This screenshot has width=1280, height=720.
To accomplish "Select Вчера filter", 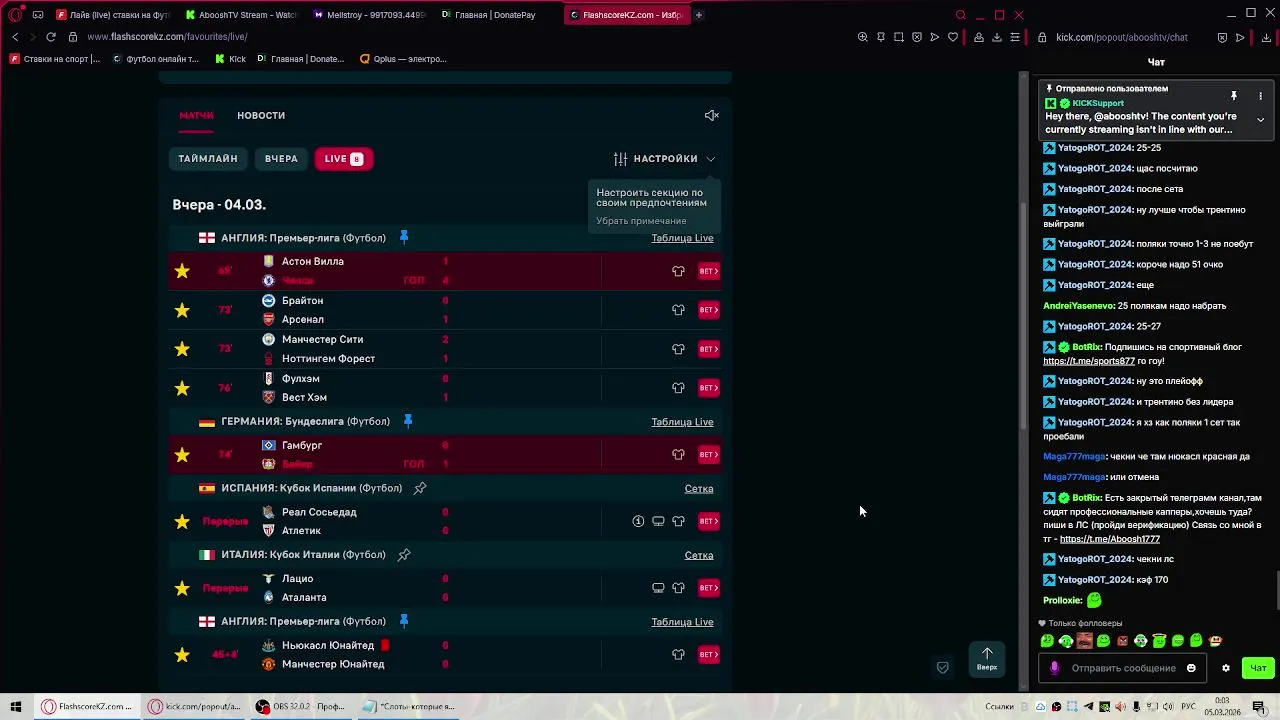I will 281,158.
